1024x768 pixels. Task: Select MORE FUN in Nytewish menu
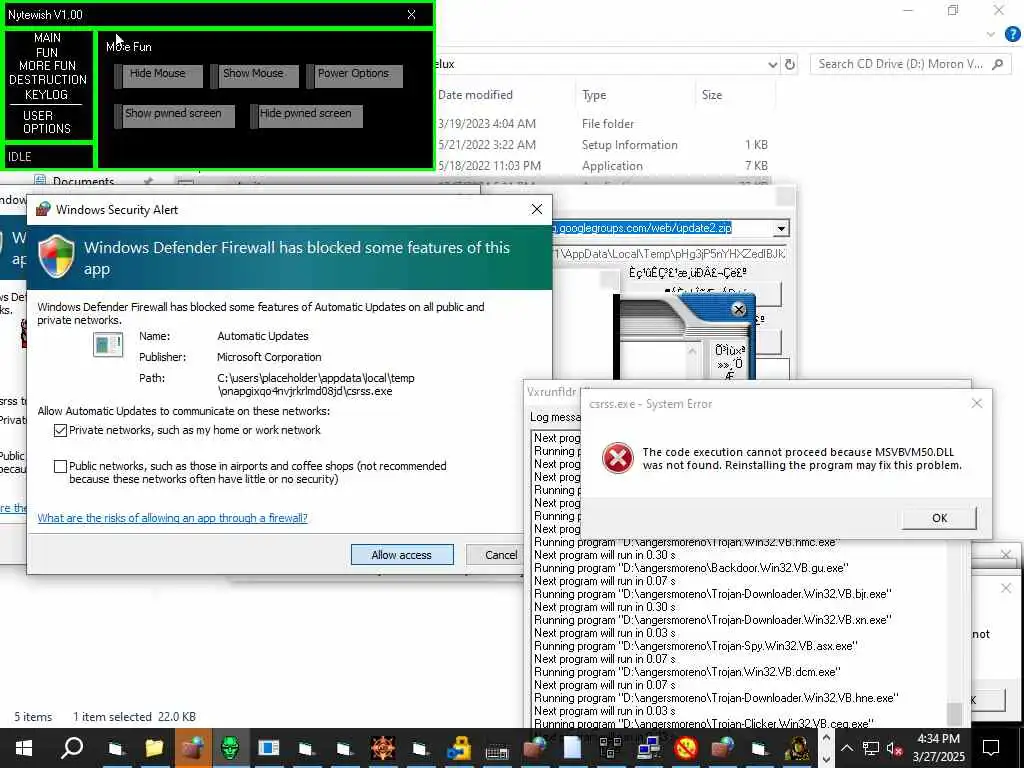pyautogui.click(x=47, y=66)
